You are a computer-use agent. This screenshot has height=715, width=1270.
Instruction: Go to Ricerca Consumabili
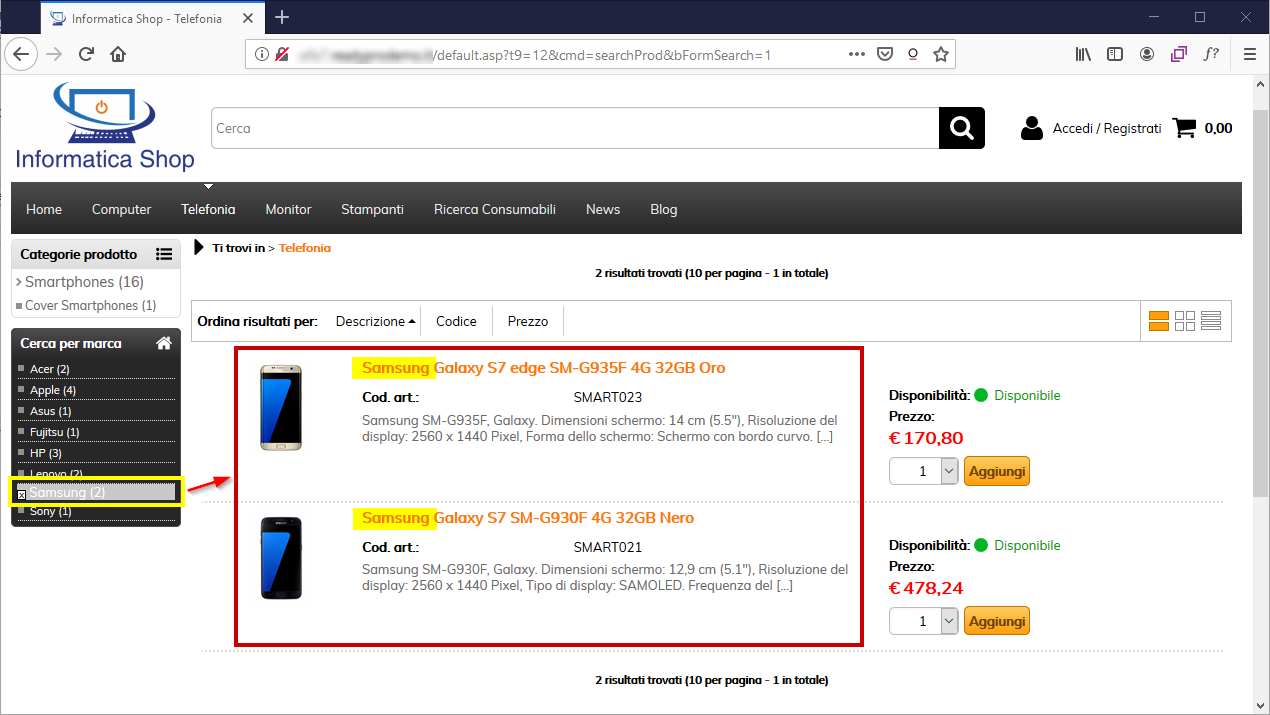495,209
